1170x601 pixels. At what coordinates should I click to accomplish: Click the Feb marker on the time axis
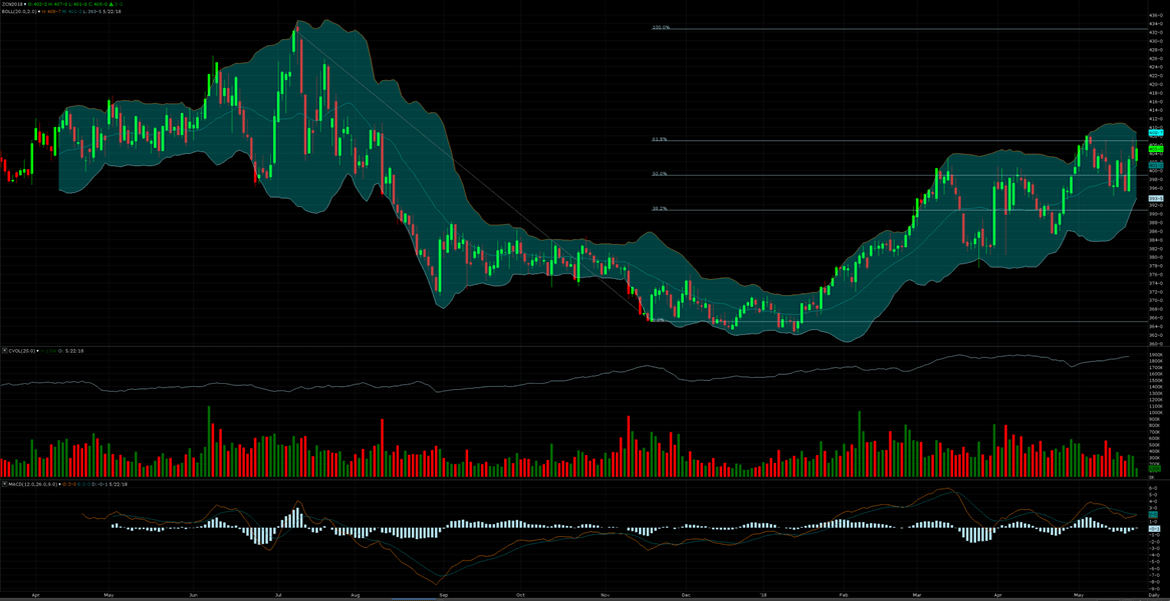coord(843,594)
